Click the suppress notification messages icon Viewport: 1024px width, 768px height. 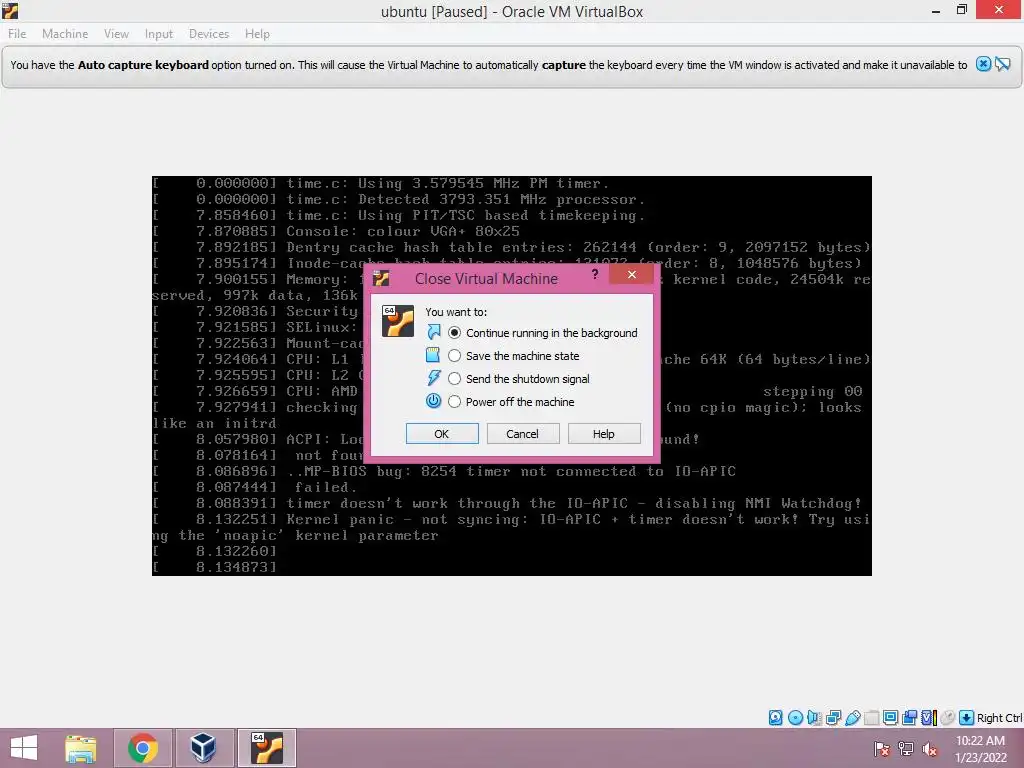tap(1002, 64)
